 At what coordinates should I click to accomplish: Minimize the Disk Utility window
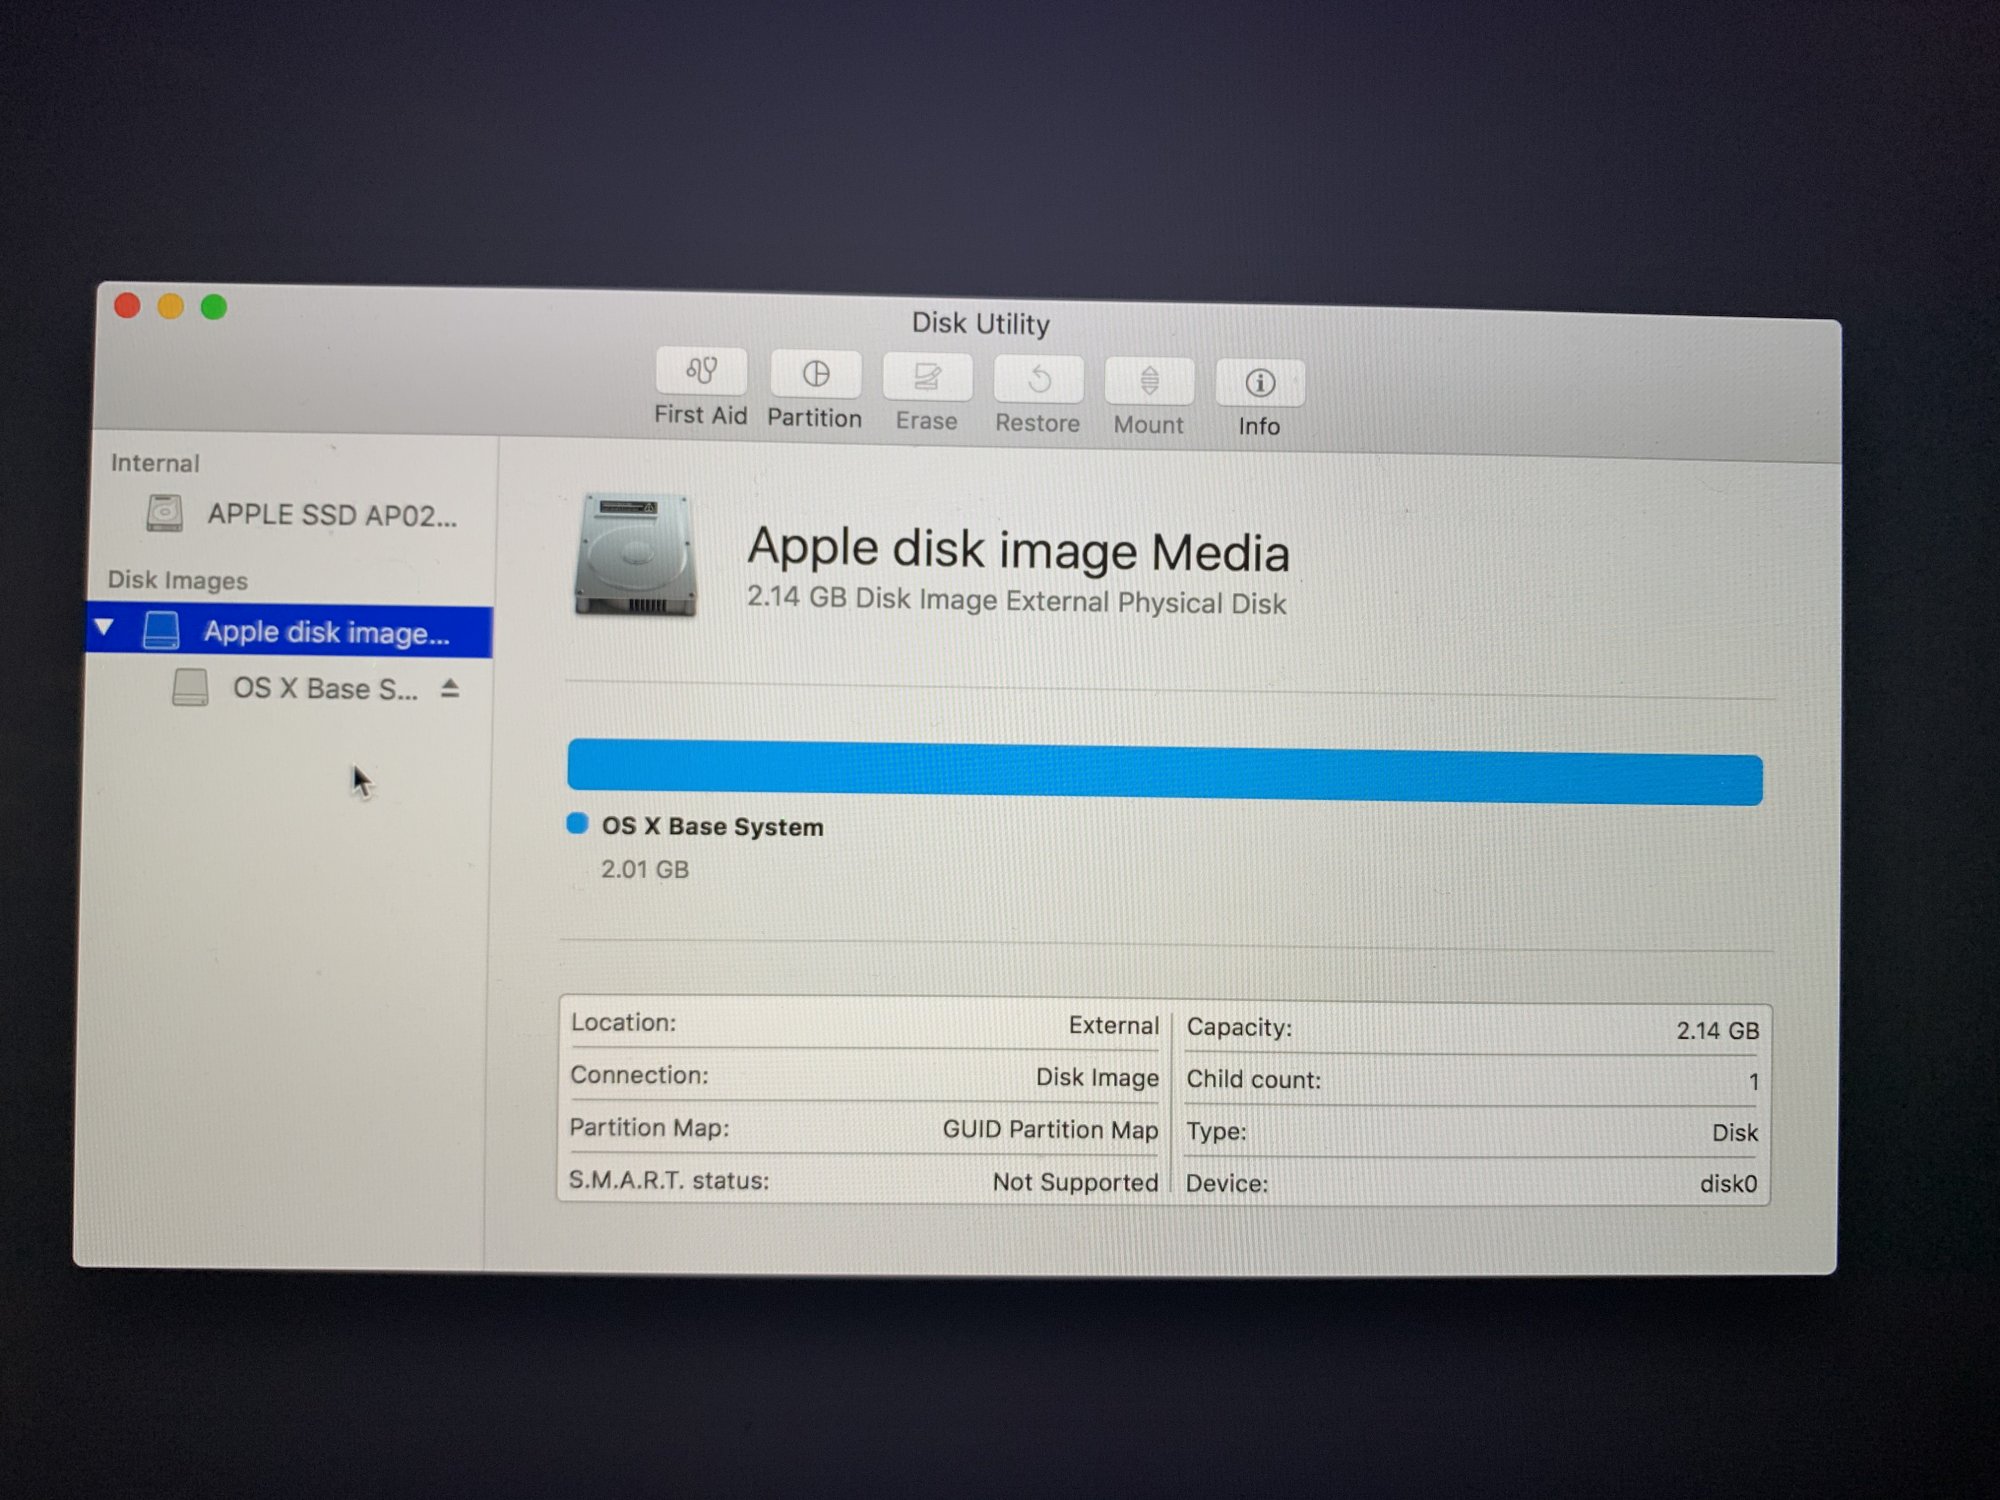pos(171,306)
